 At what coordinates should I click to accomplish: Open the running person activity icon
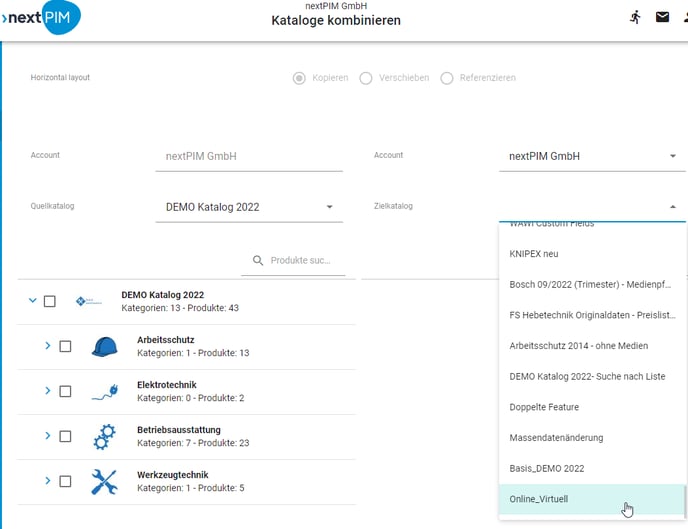635,17
